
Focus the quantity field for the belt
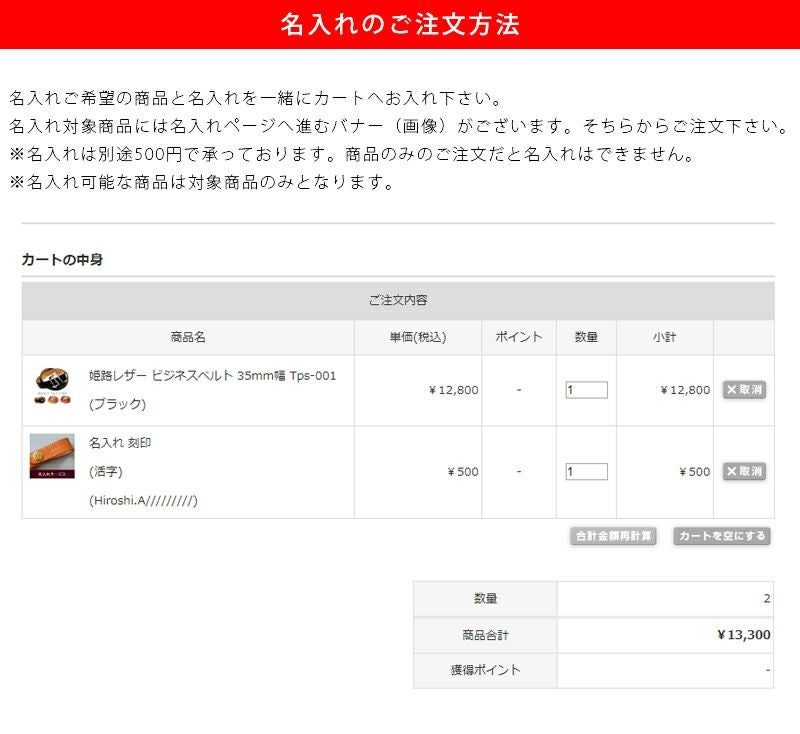coord(586,390)
